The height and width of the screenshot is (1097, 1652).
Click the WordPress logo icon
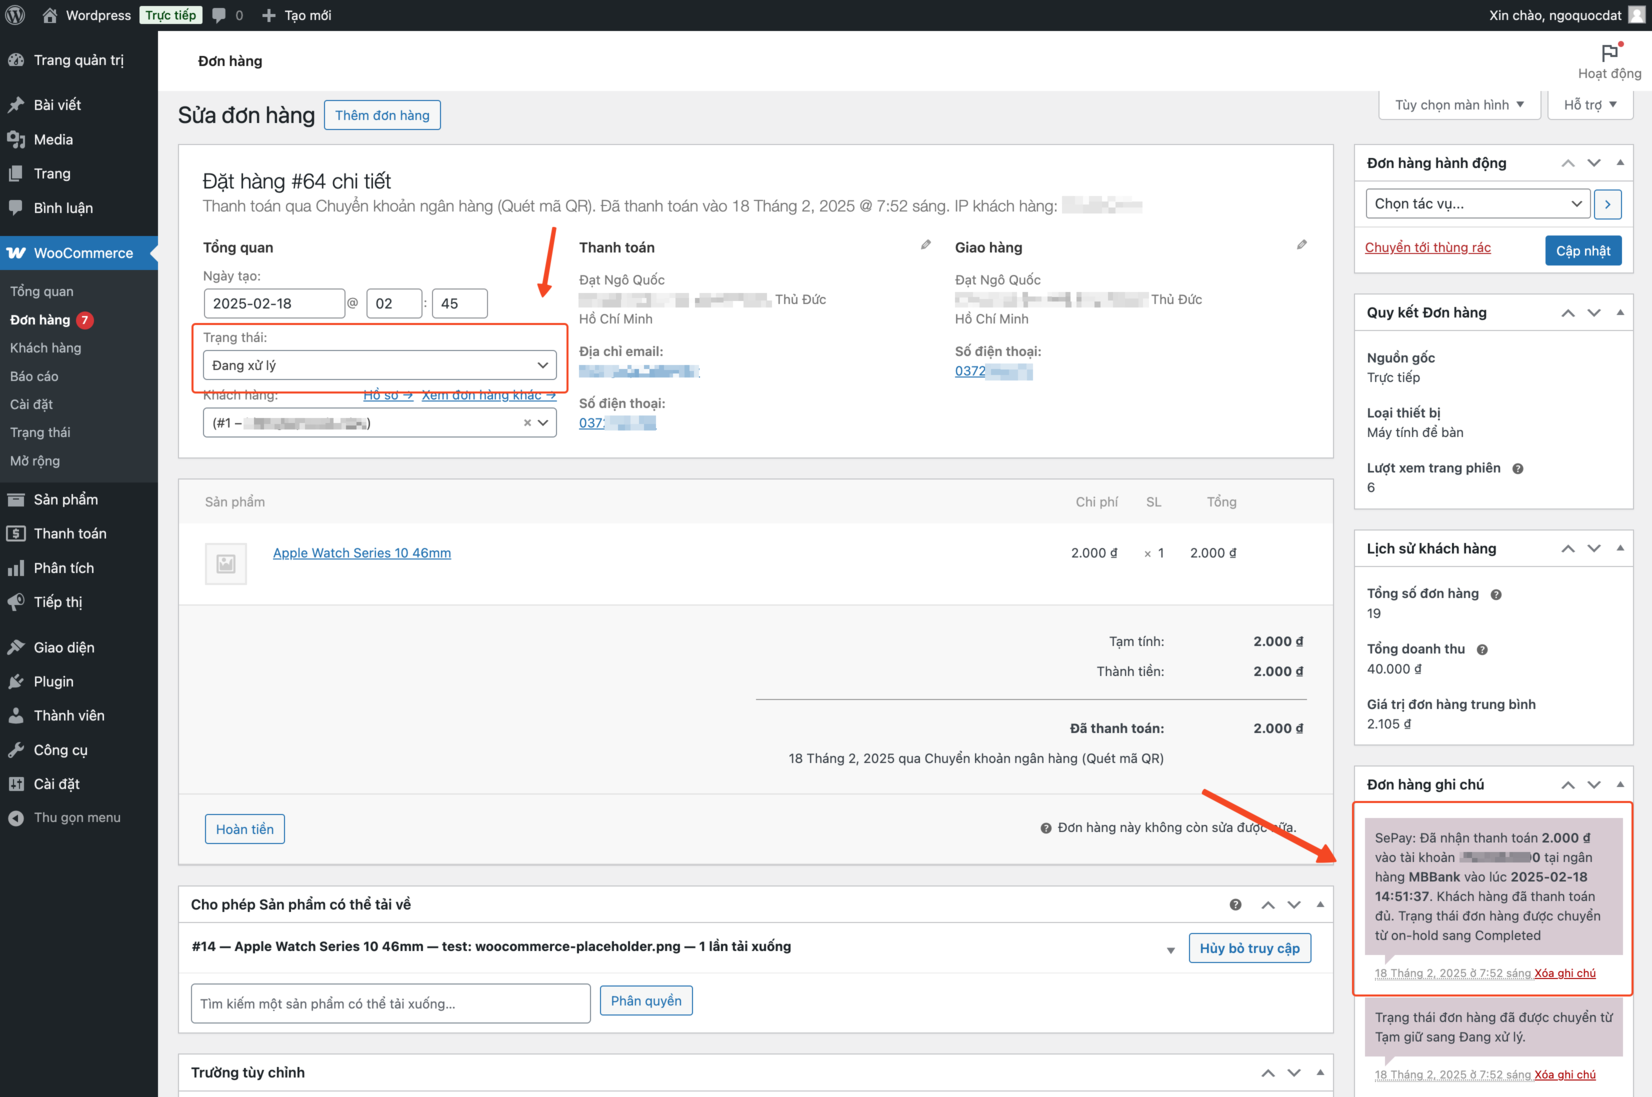click(15, 15)
